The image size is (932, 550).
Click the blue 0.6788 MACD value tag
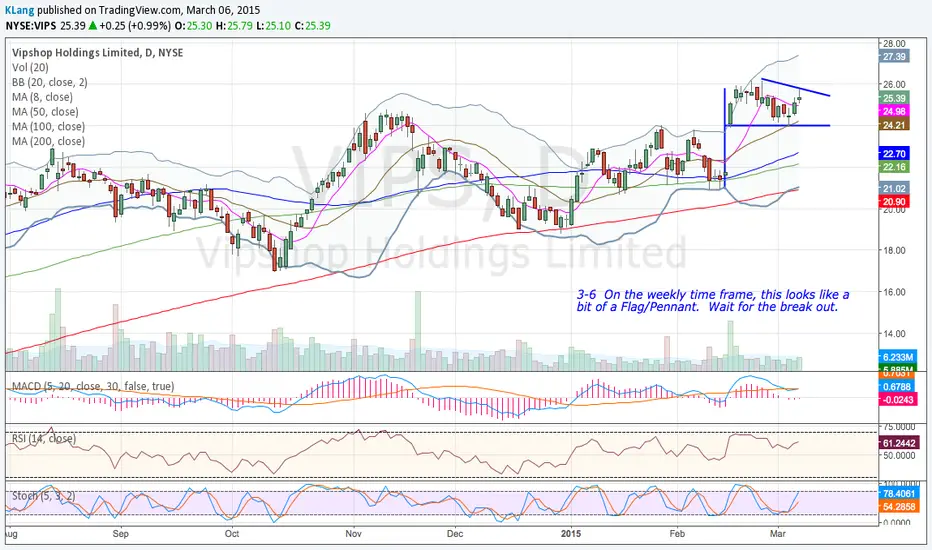(897, 386)
